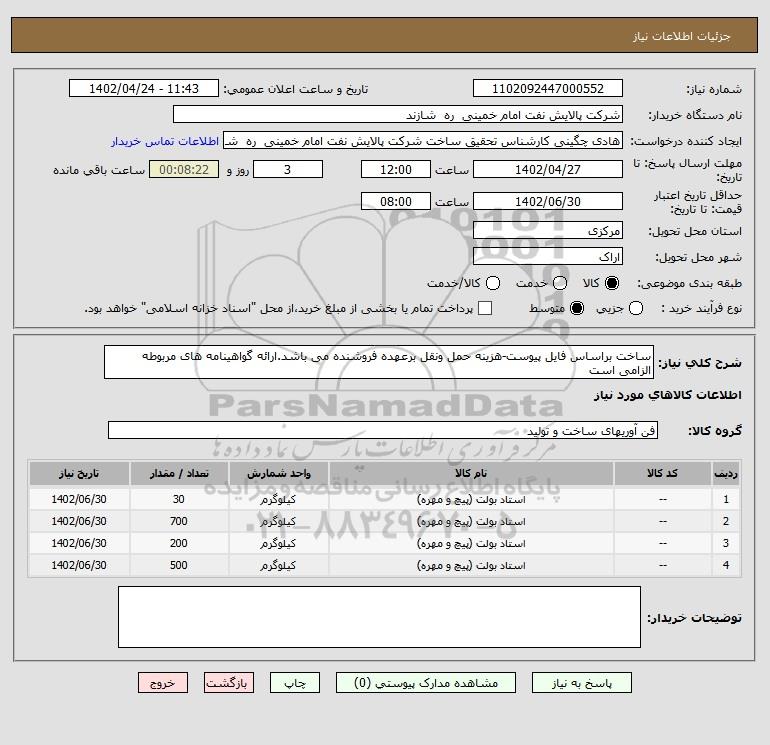Click quantity 30 in row 1

tap(179, 499)
